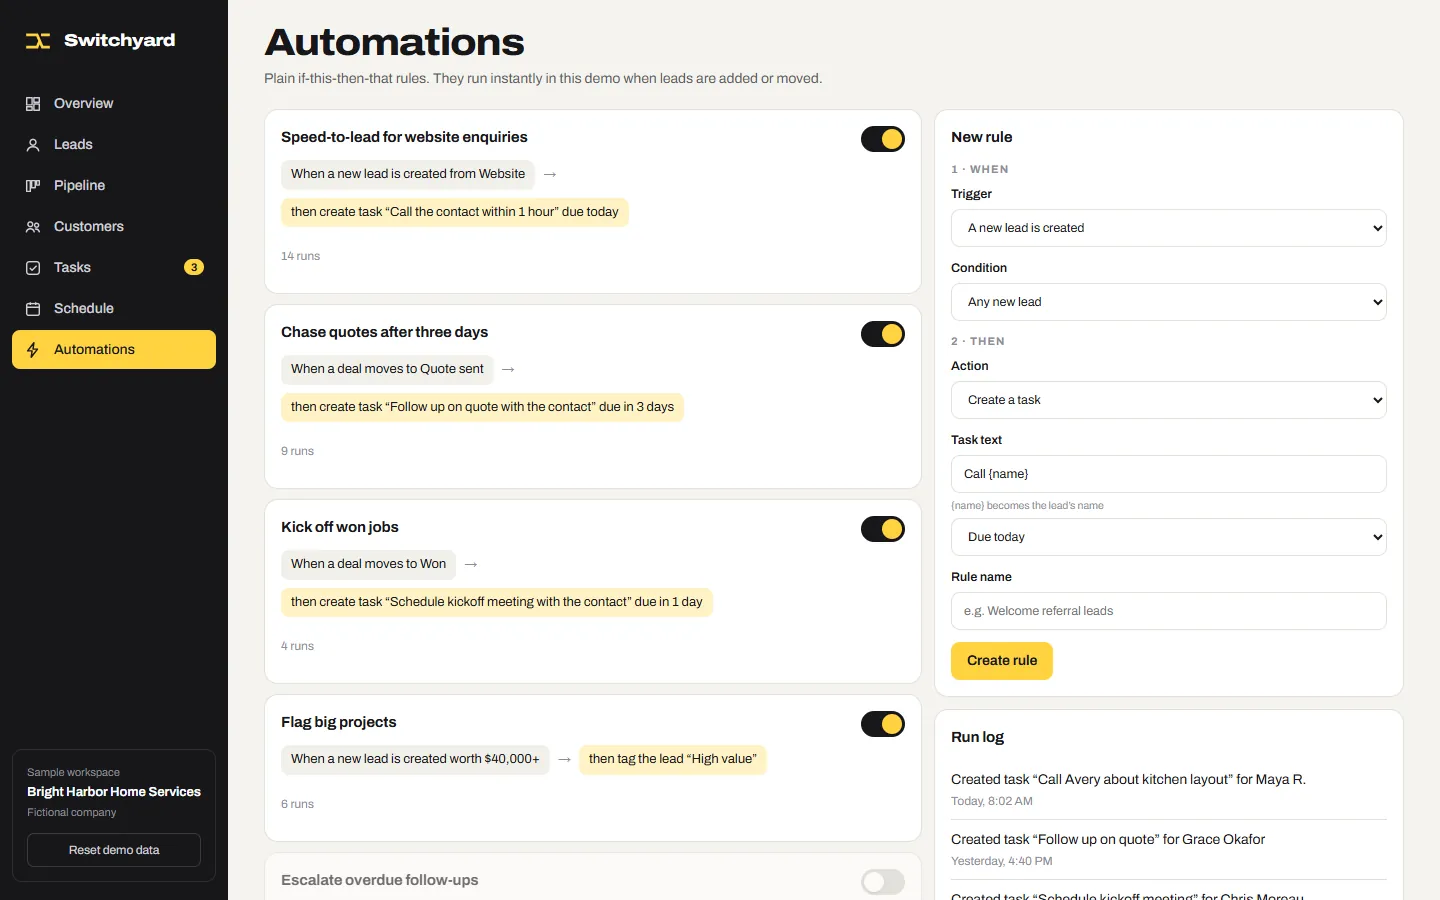Navigate to Pipeline

pos(114,186)
